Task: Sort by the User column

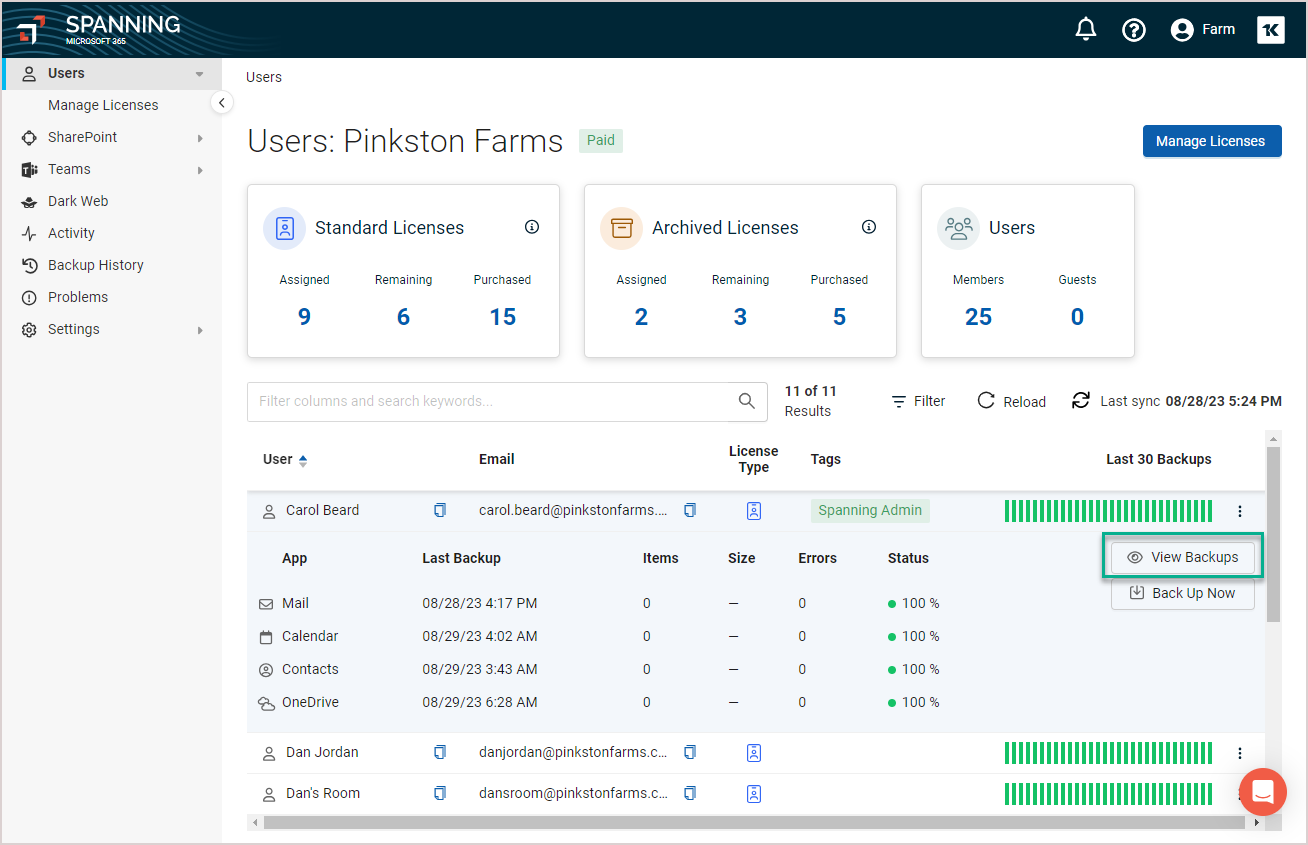Action: (x=285, y=460)
